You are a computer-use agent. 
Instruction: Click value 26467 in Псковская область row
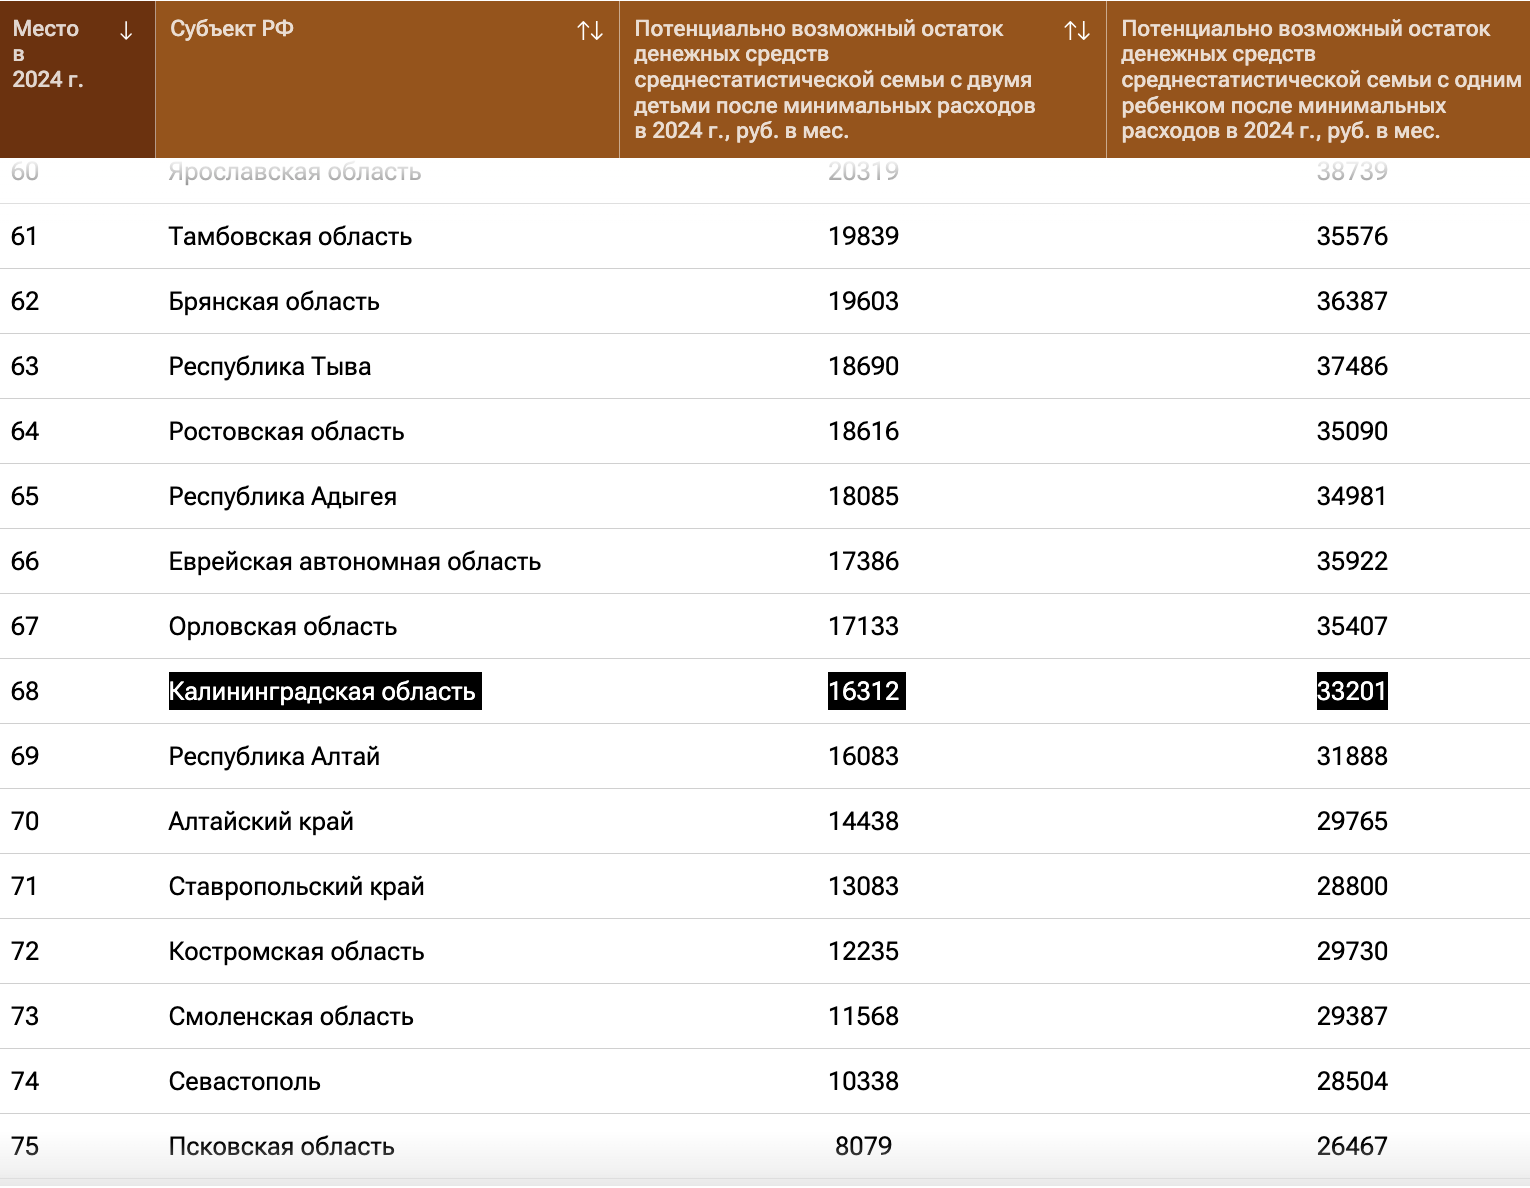(x=1352, y=1146)
